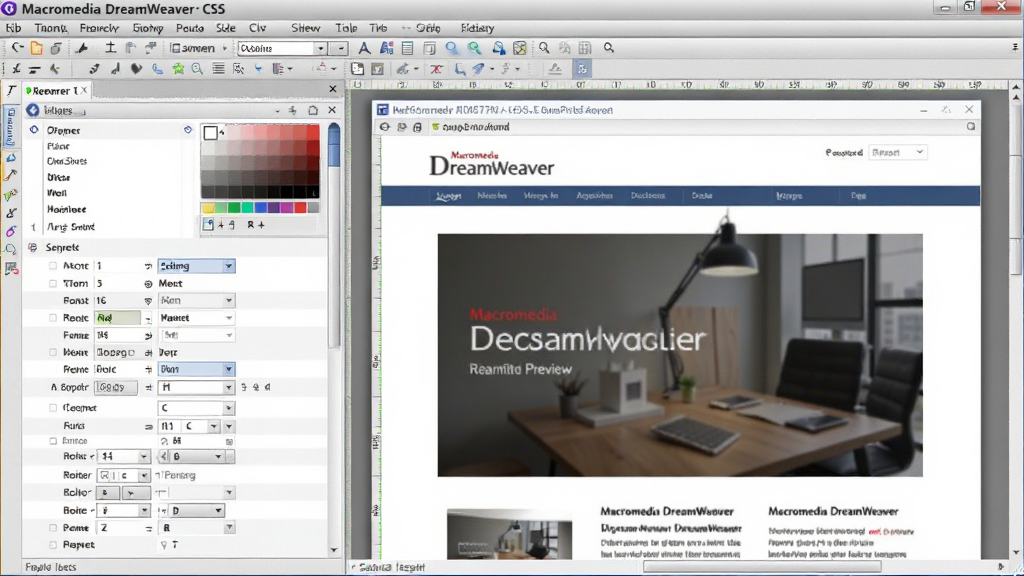Image resolution: width=1024 pixels, height=576 pixels.
Task: Open the Froncly menu
Action: (99, 28)
